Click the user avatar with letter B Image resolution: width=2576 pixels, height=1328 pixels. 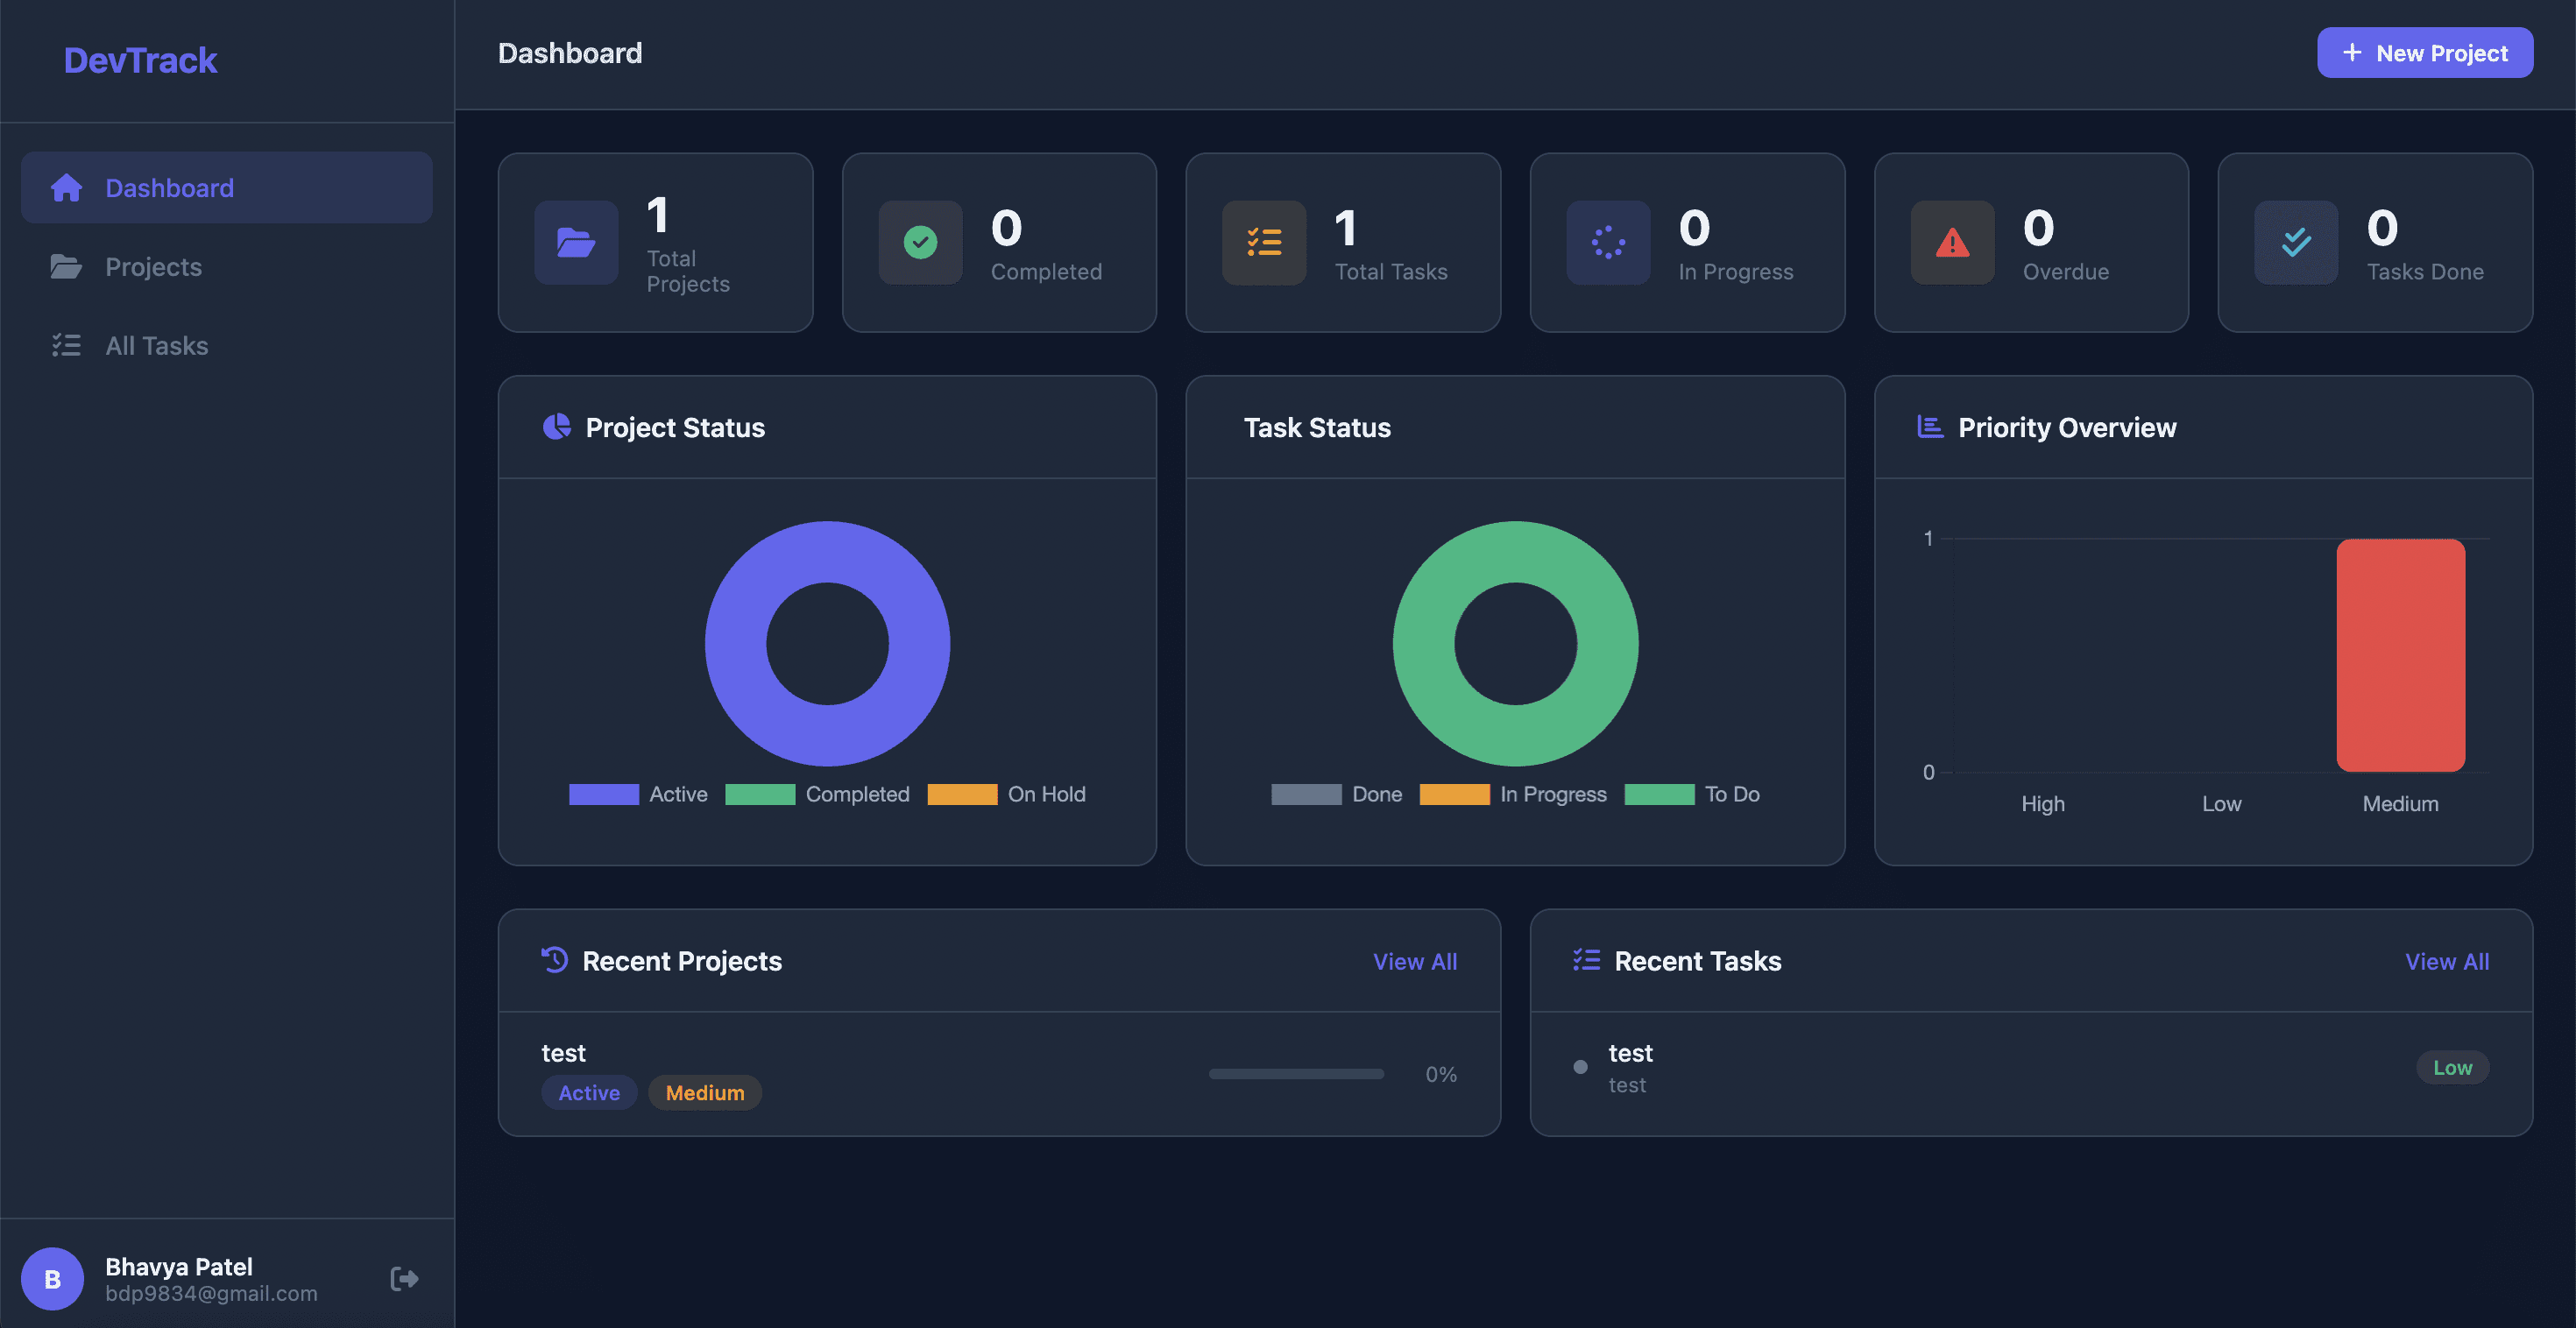pos(52,1278)
